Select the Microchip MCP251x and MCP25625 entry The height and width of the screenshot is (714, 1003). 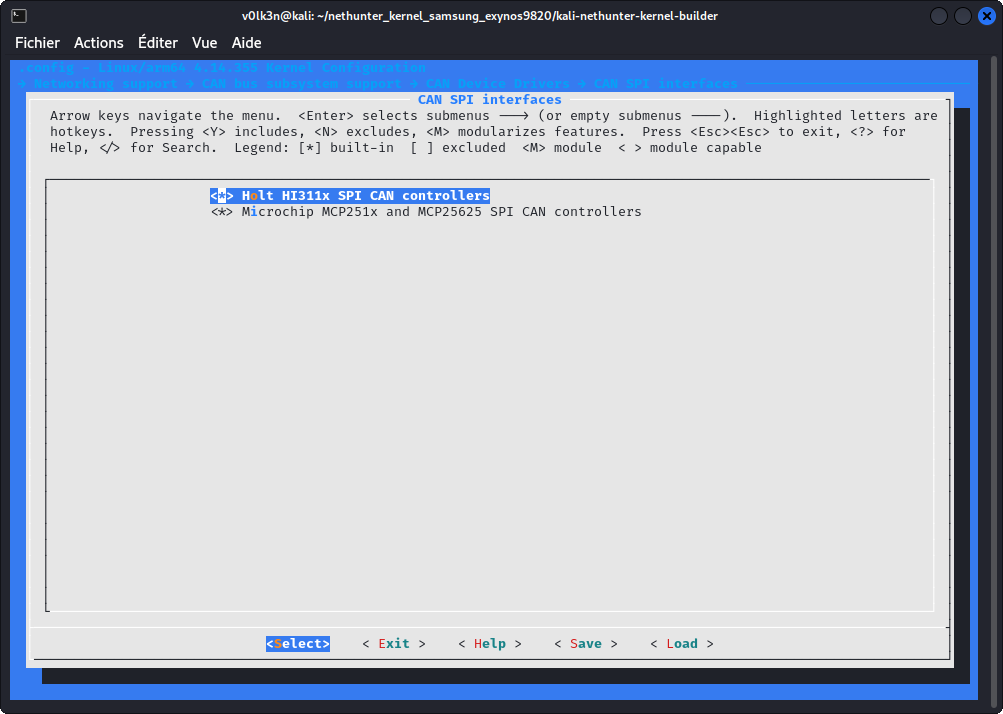441,212
